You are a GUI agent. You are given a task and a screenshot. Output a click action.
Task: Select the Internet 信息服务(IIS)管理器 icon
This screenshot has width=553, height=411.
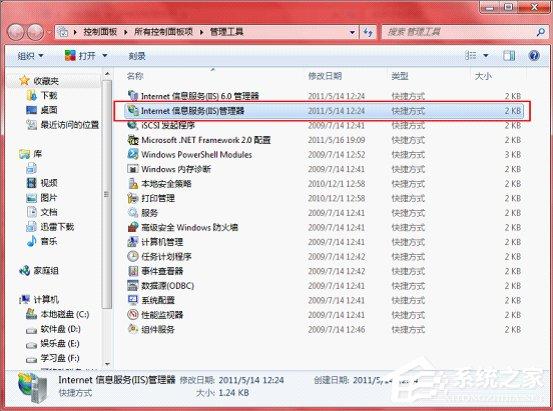(133, 110)
